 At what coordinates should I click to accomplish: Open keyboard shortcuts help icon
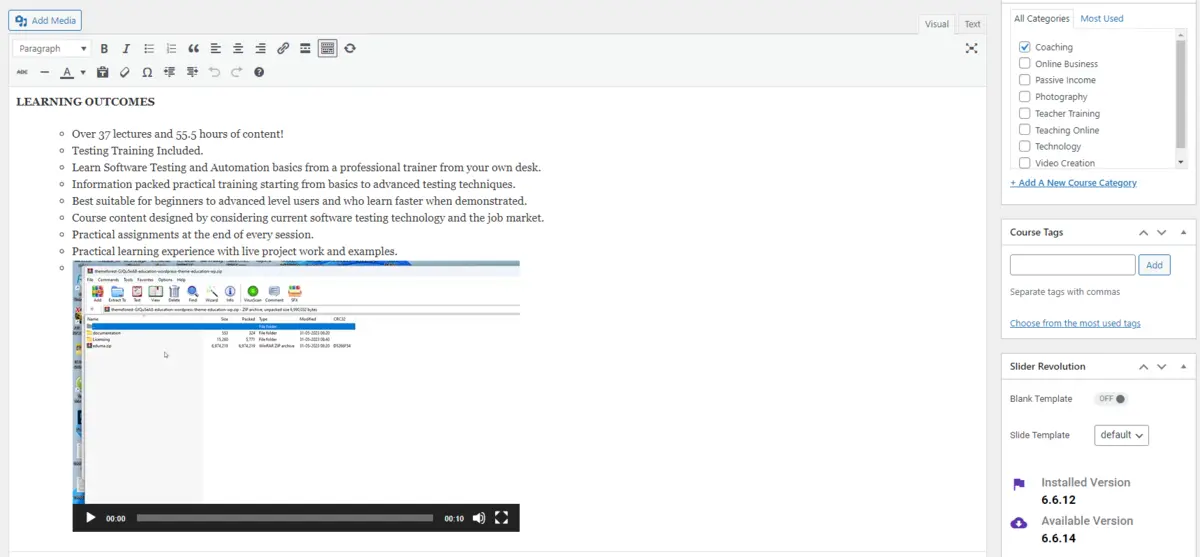click(x=259, y=72)
